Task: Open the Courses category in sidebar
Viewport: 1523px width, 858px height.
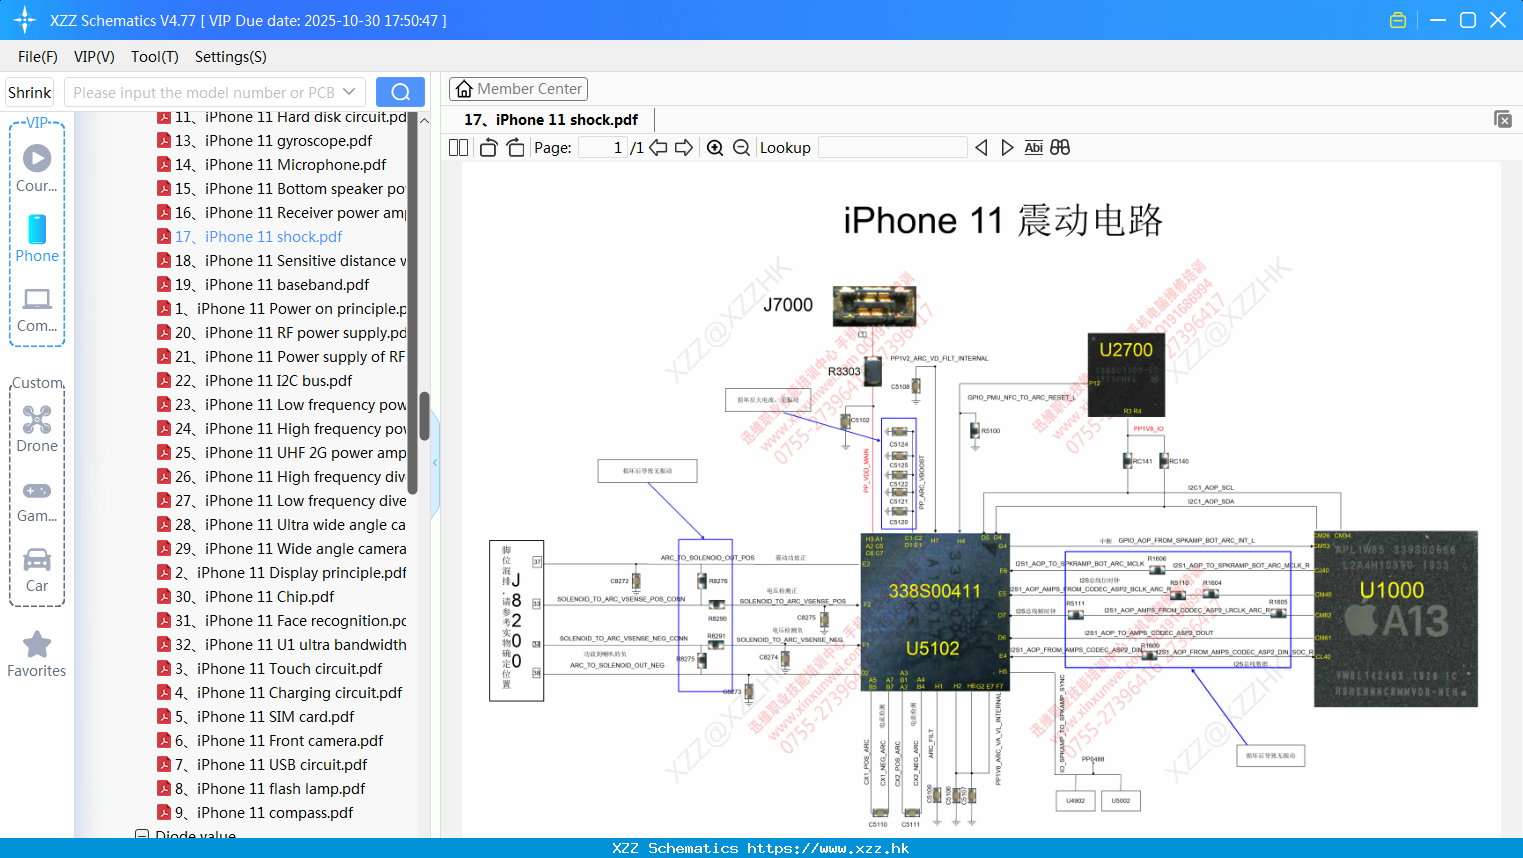Action: coord(37,168)
